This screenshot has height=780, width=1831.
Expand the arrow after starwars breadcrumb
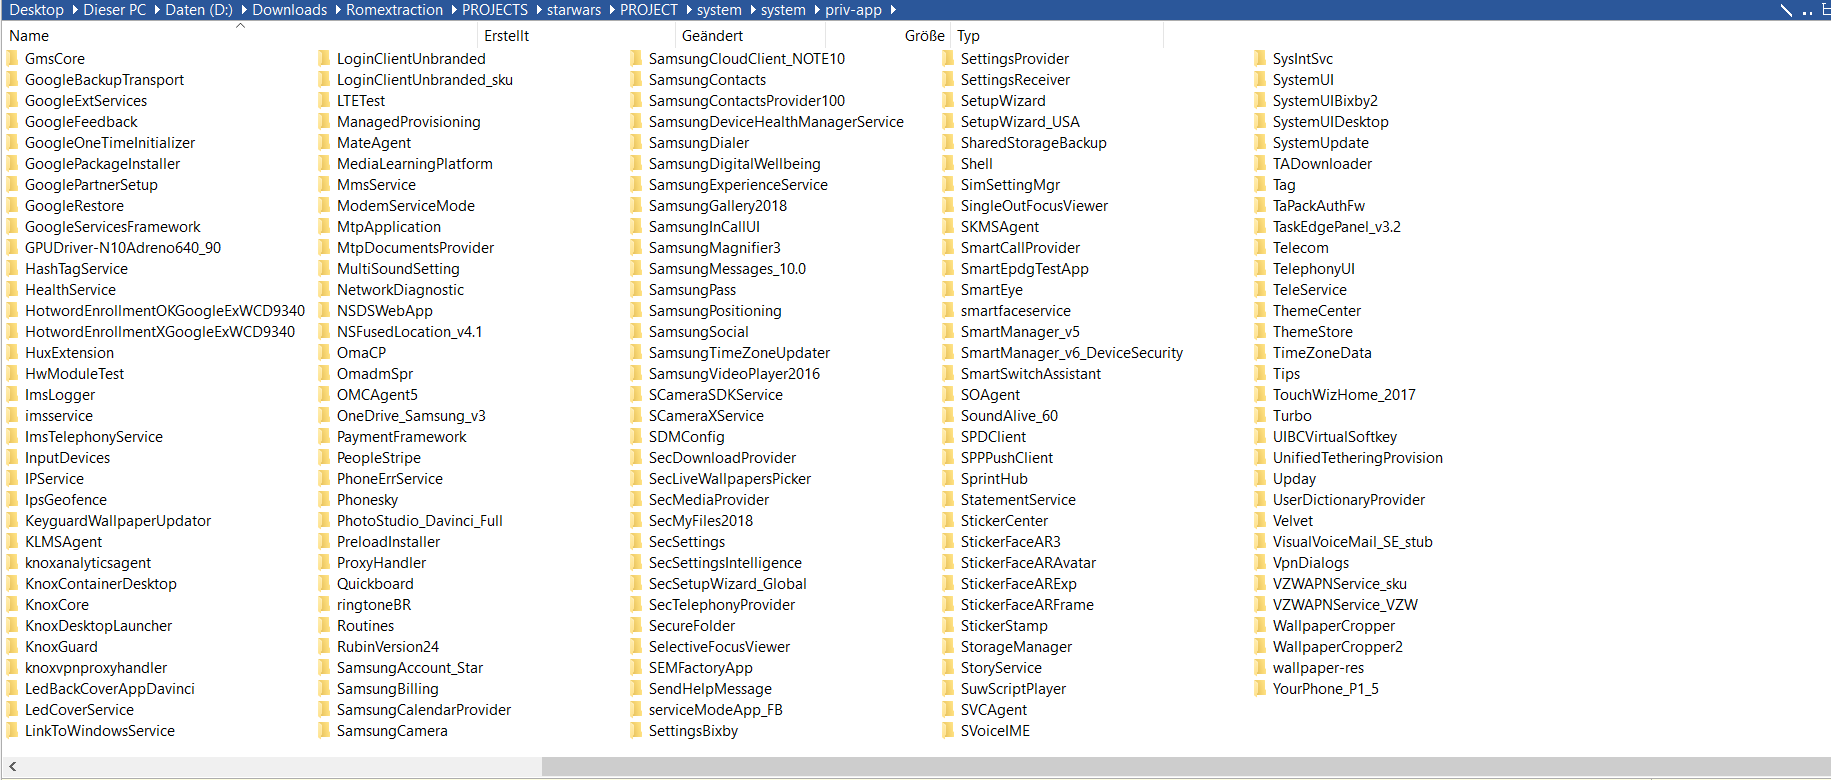click(x=611, y=10)
